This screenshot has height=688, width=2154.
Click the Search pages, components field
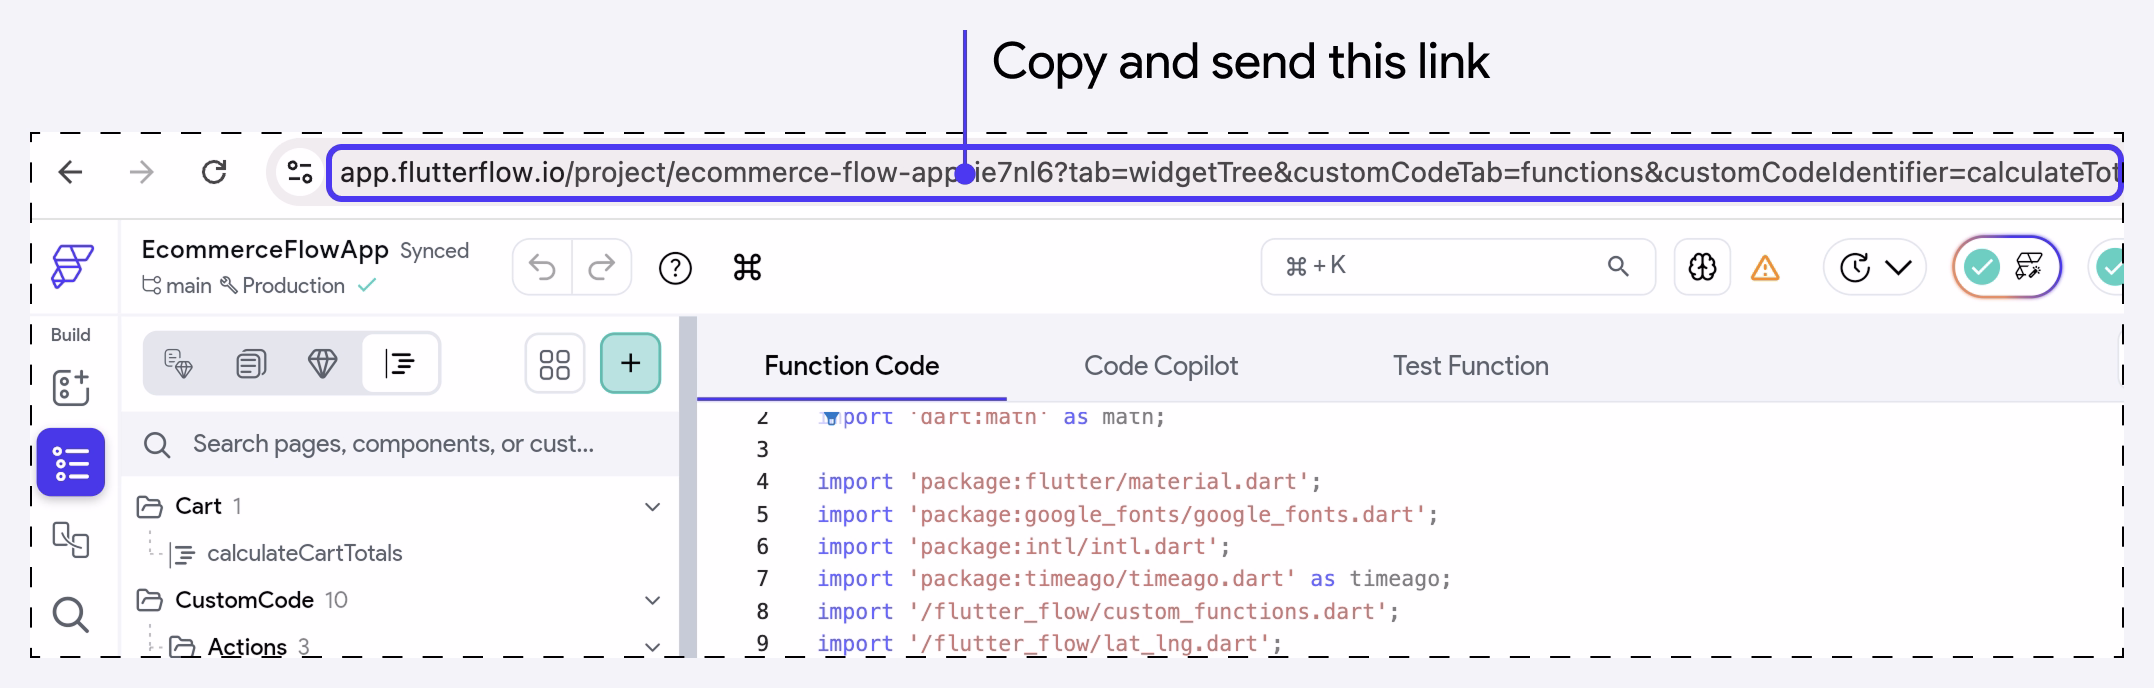(x=400, y=444)
